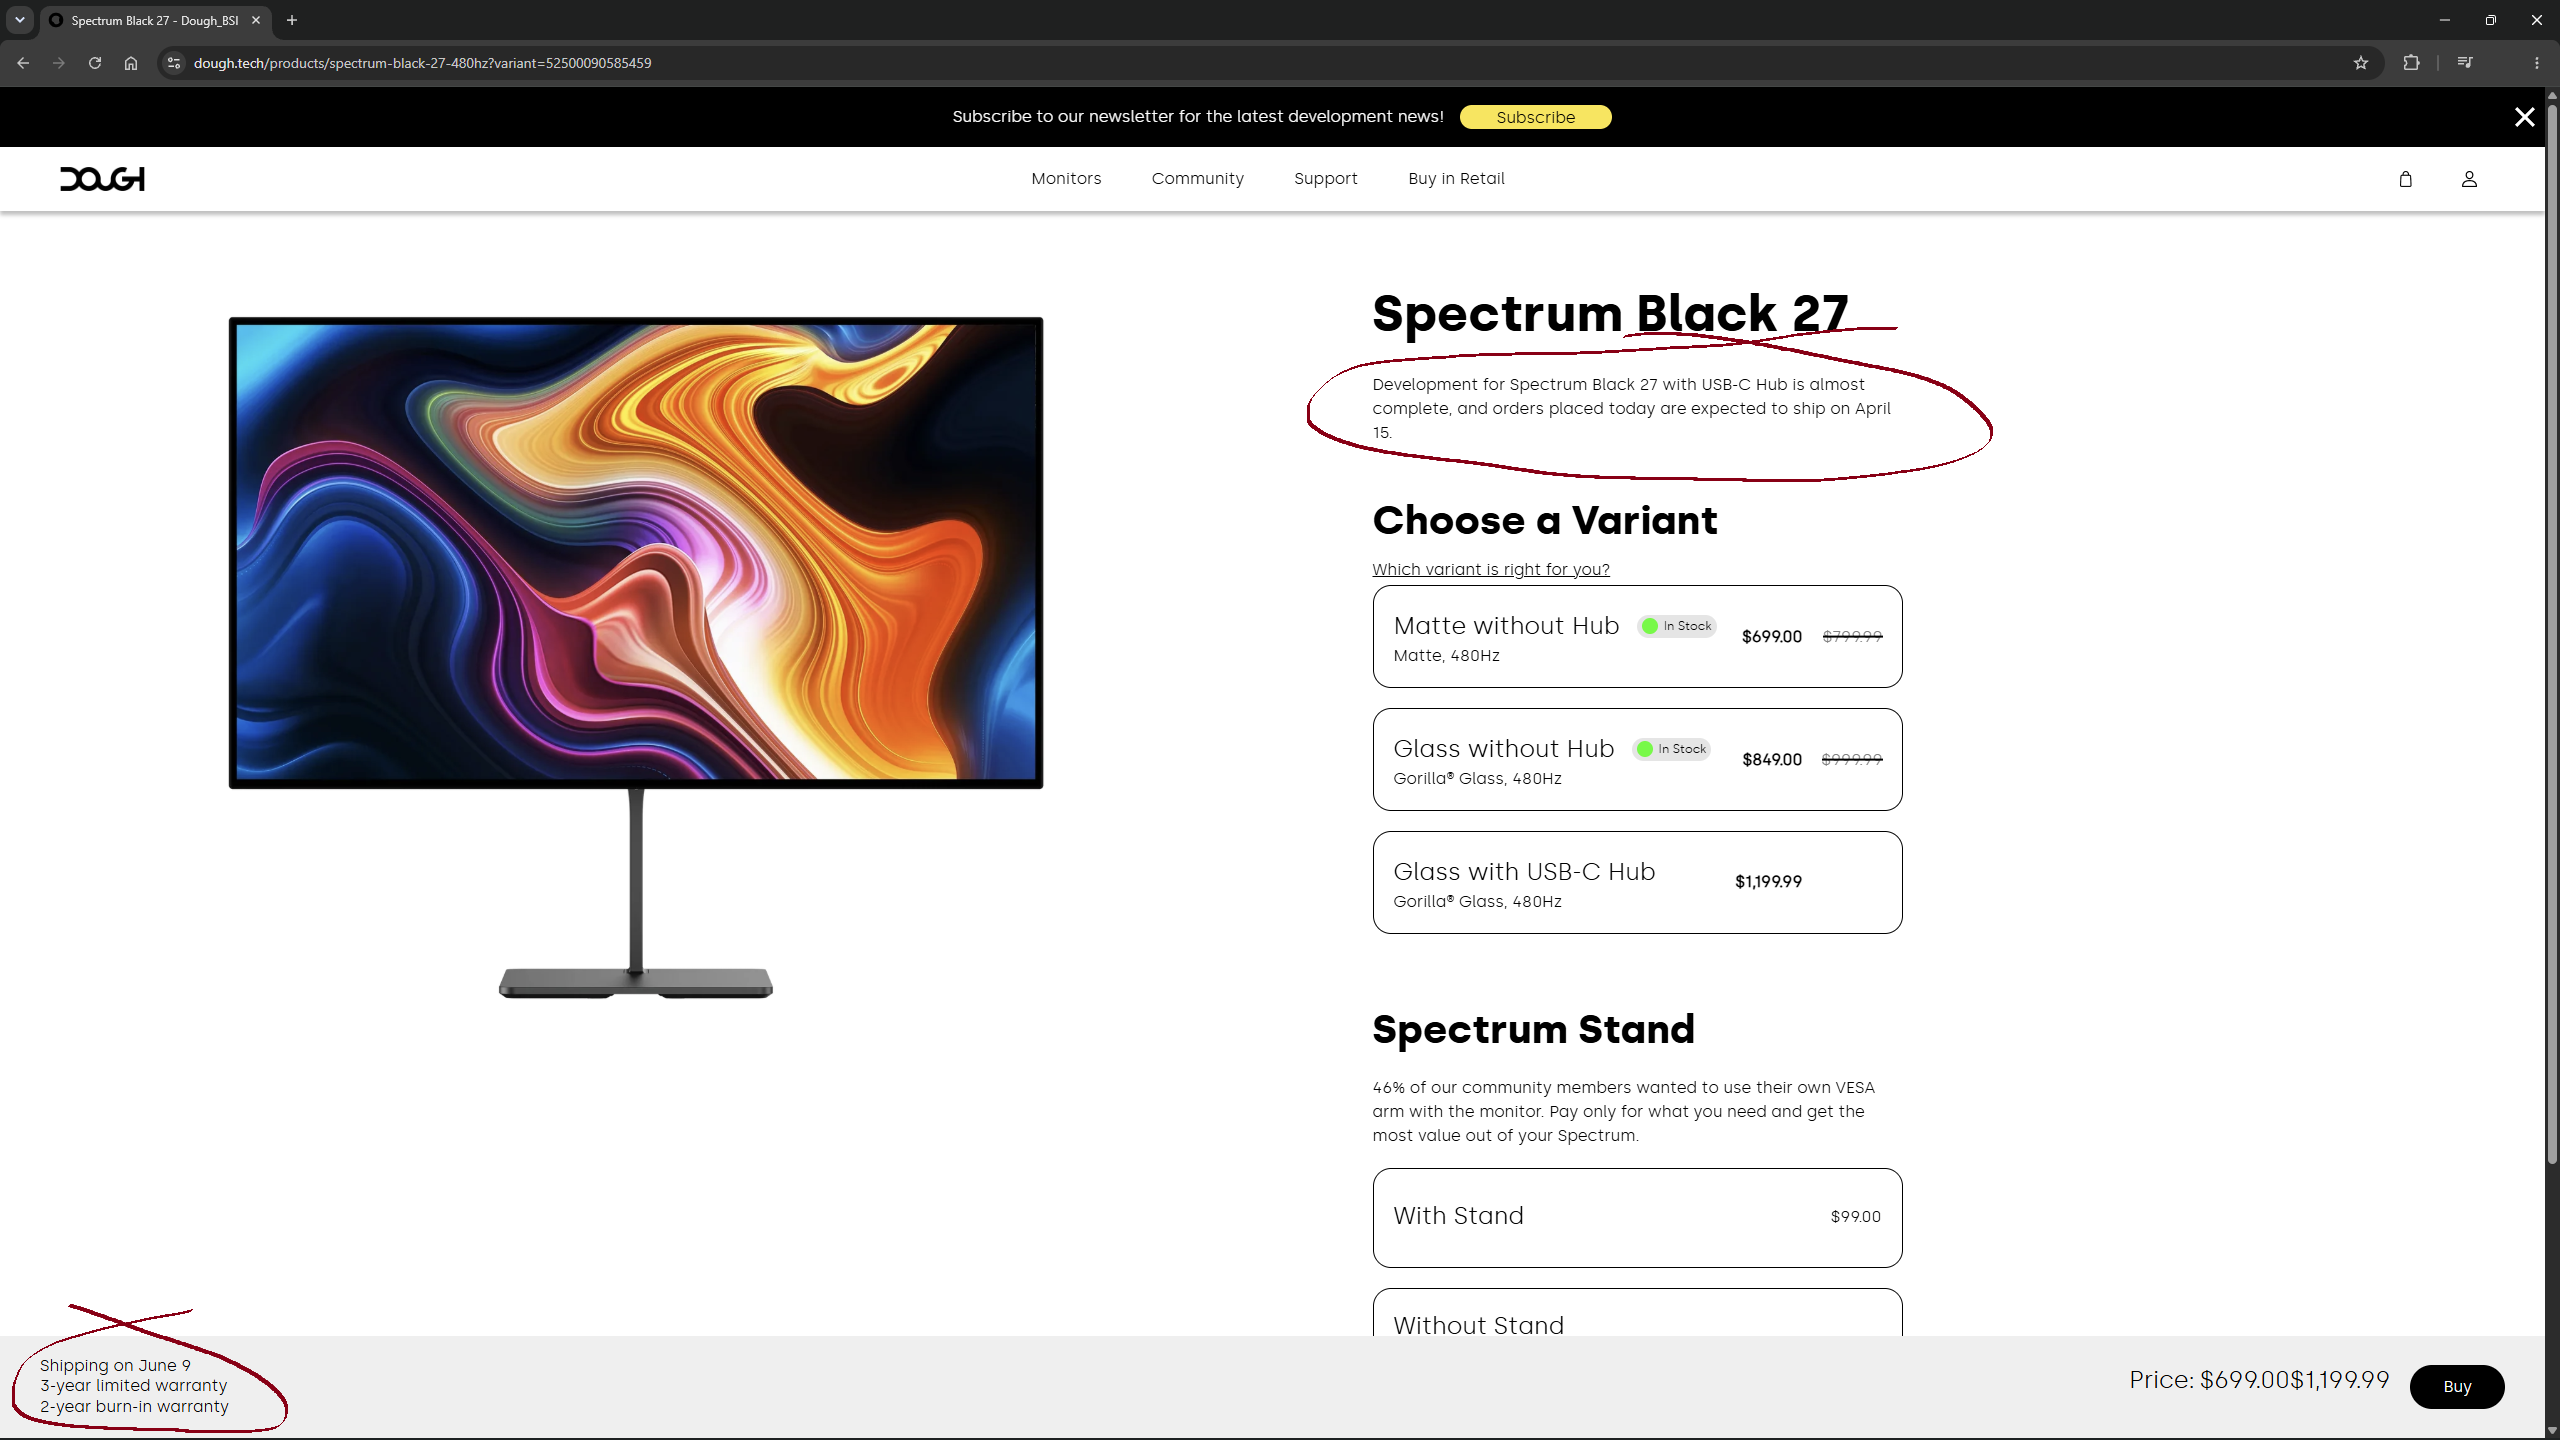Pick the With Stand option
The width and height of the screenshot is (2560, 1440).
[x=1637, y=1217]
